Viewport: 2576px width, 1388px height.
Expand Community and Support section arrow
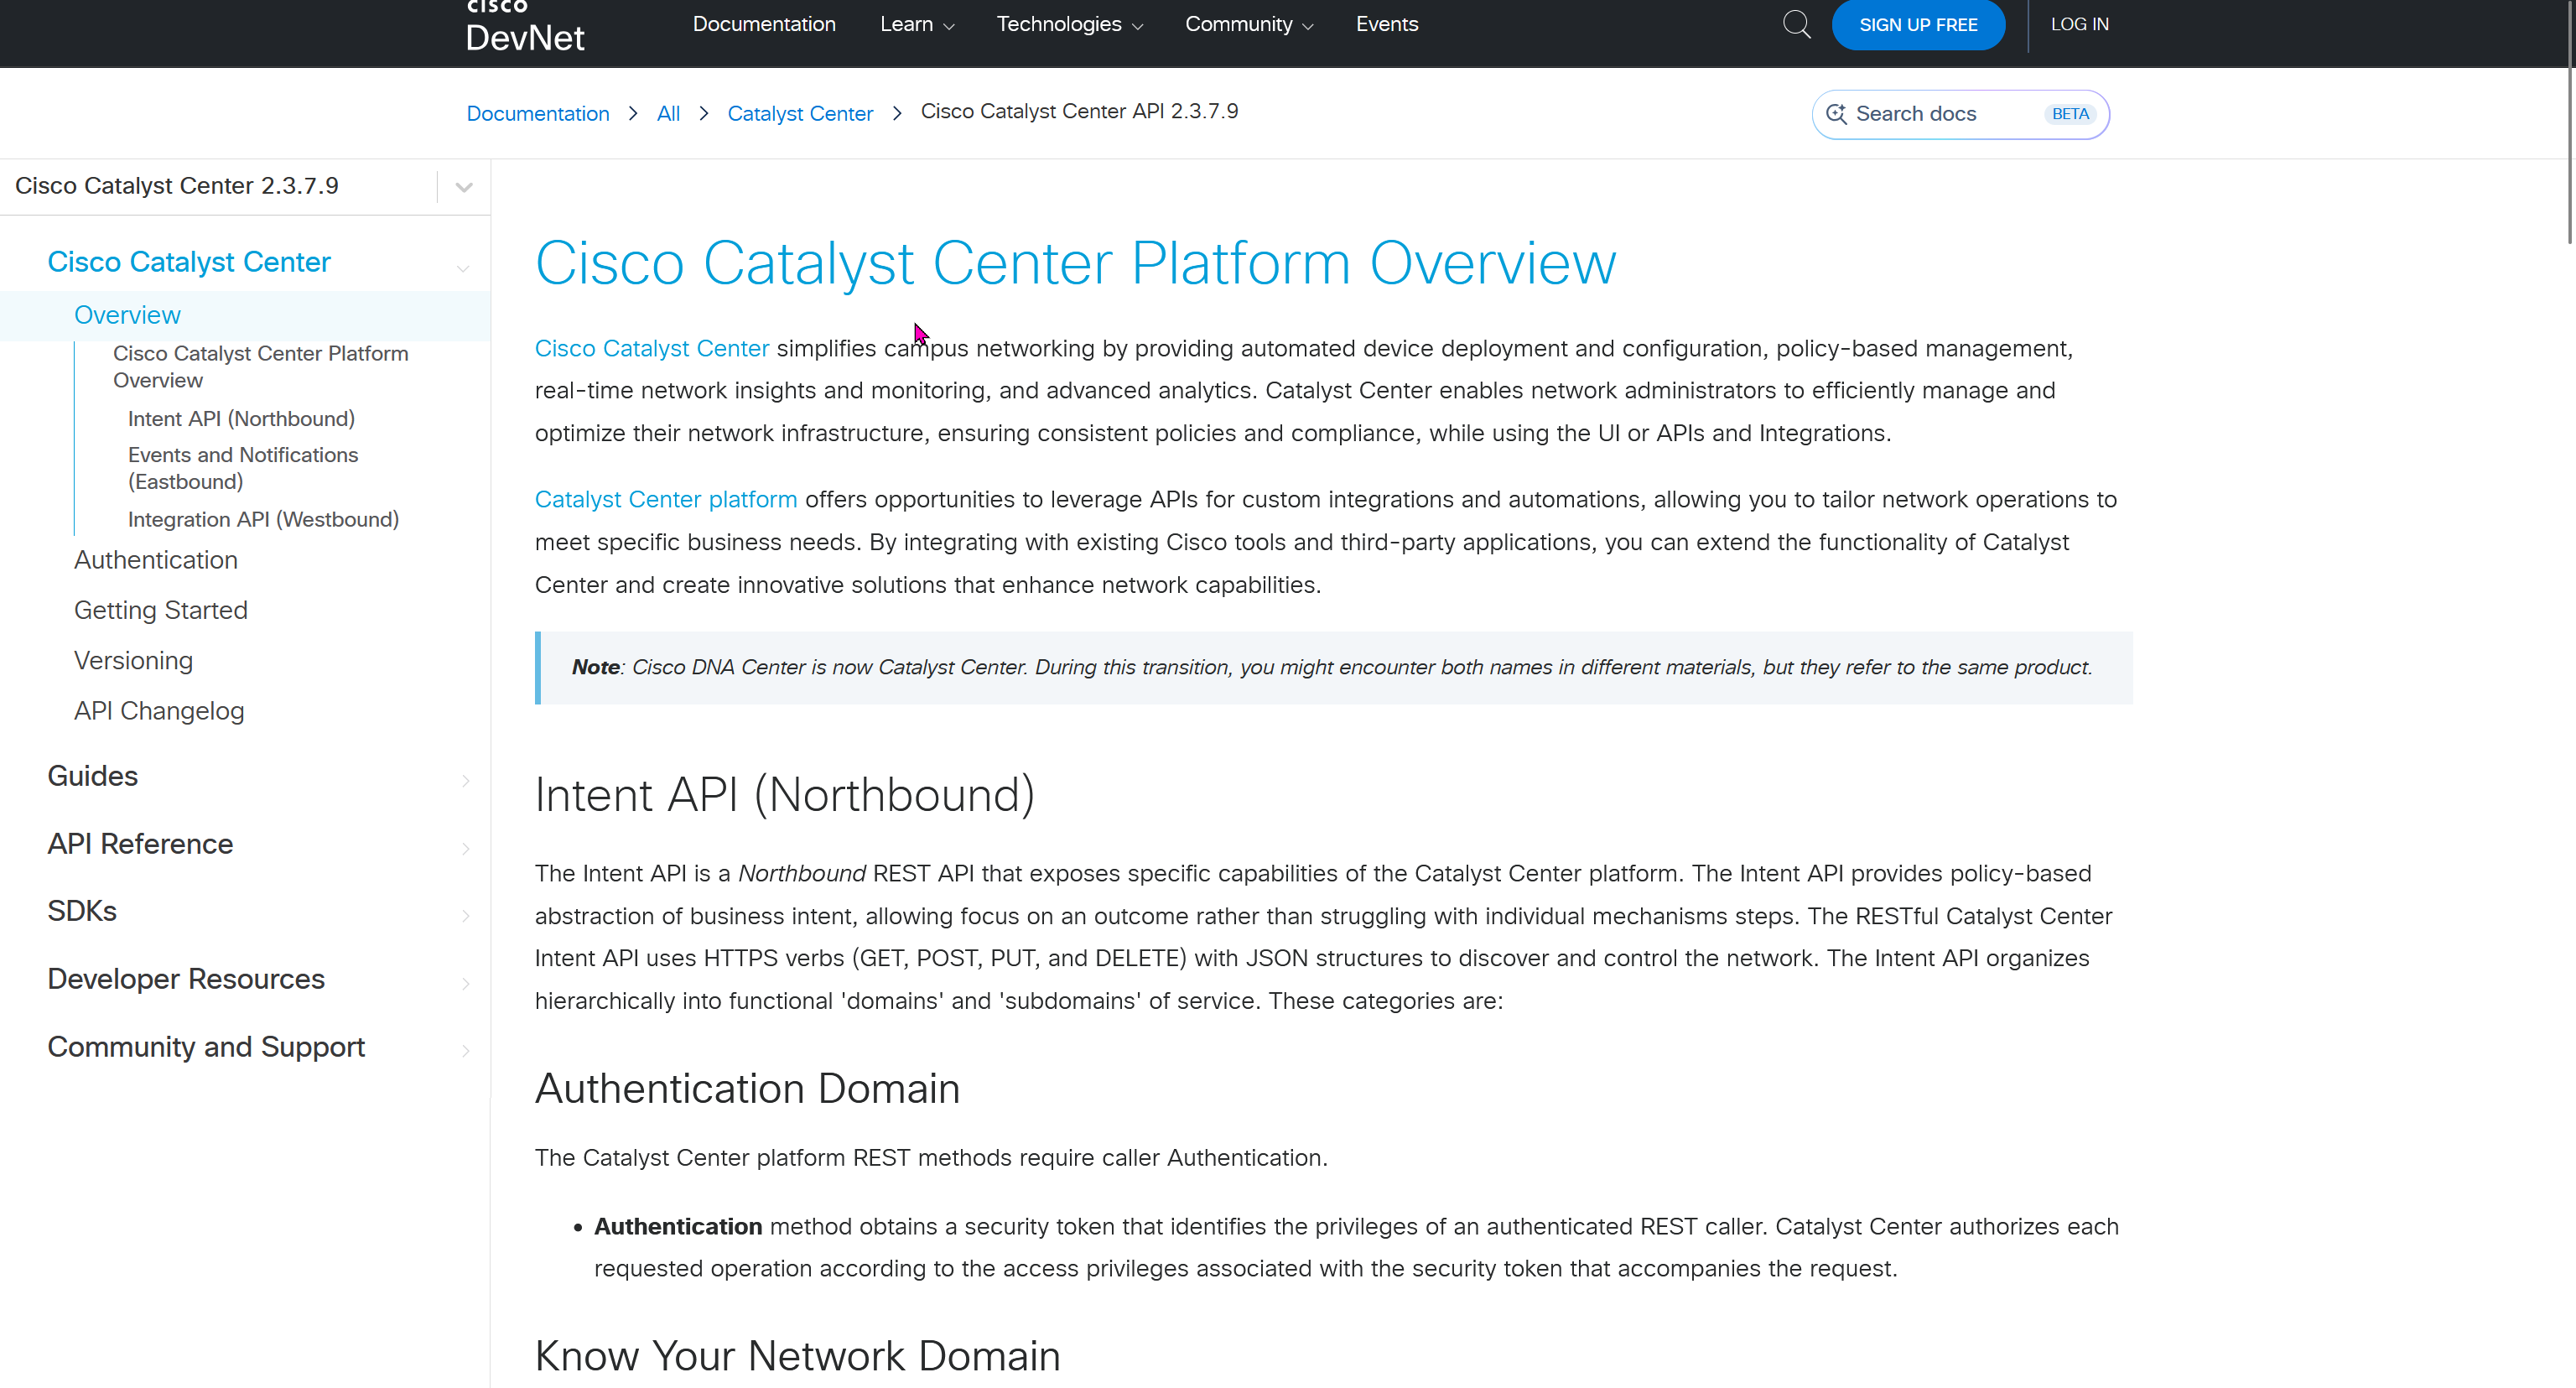tap(465, 1050)
